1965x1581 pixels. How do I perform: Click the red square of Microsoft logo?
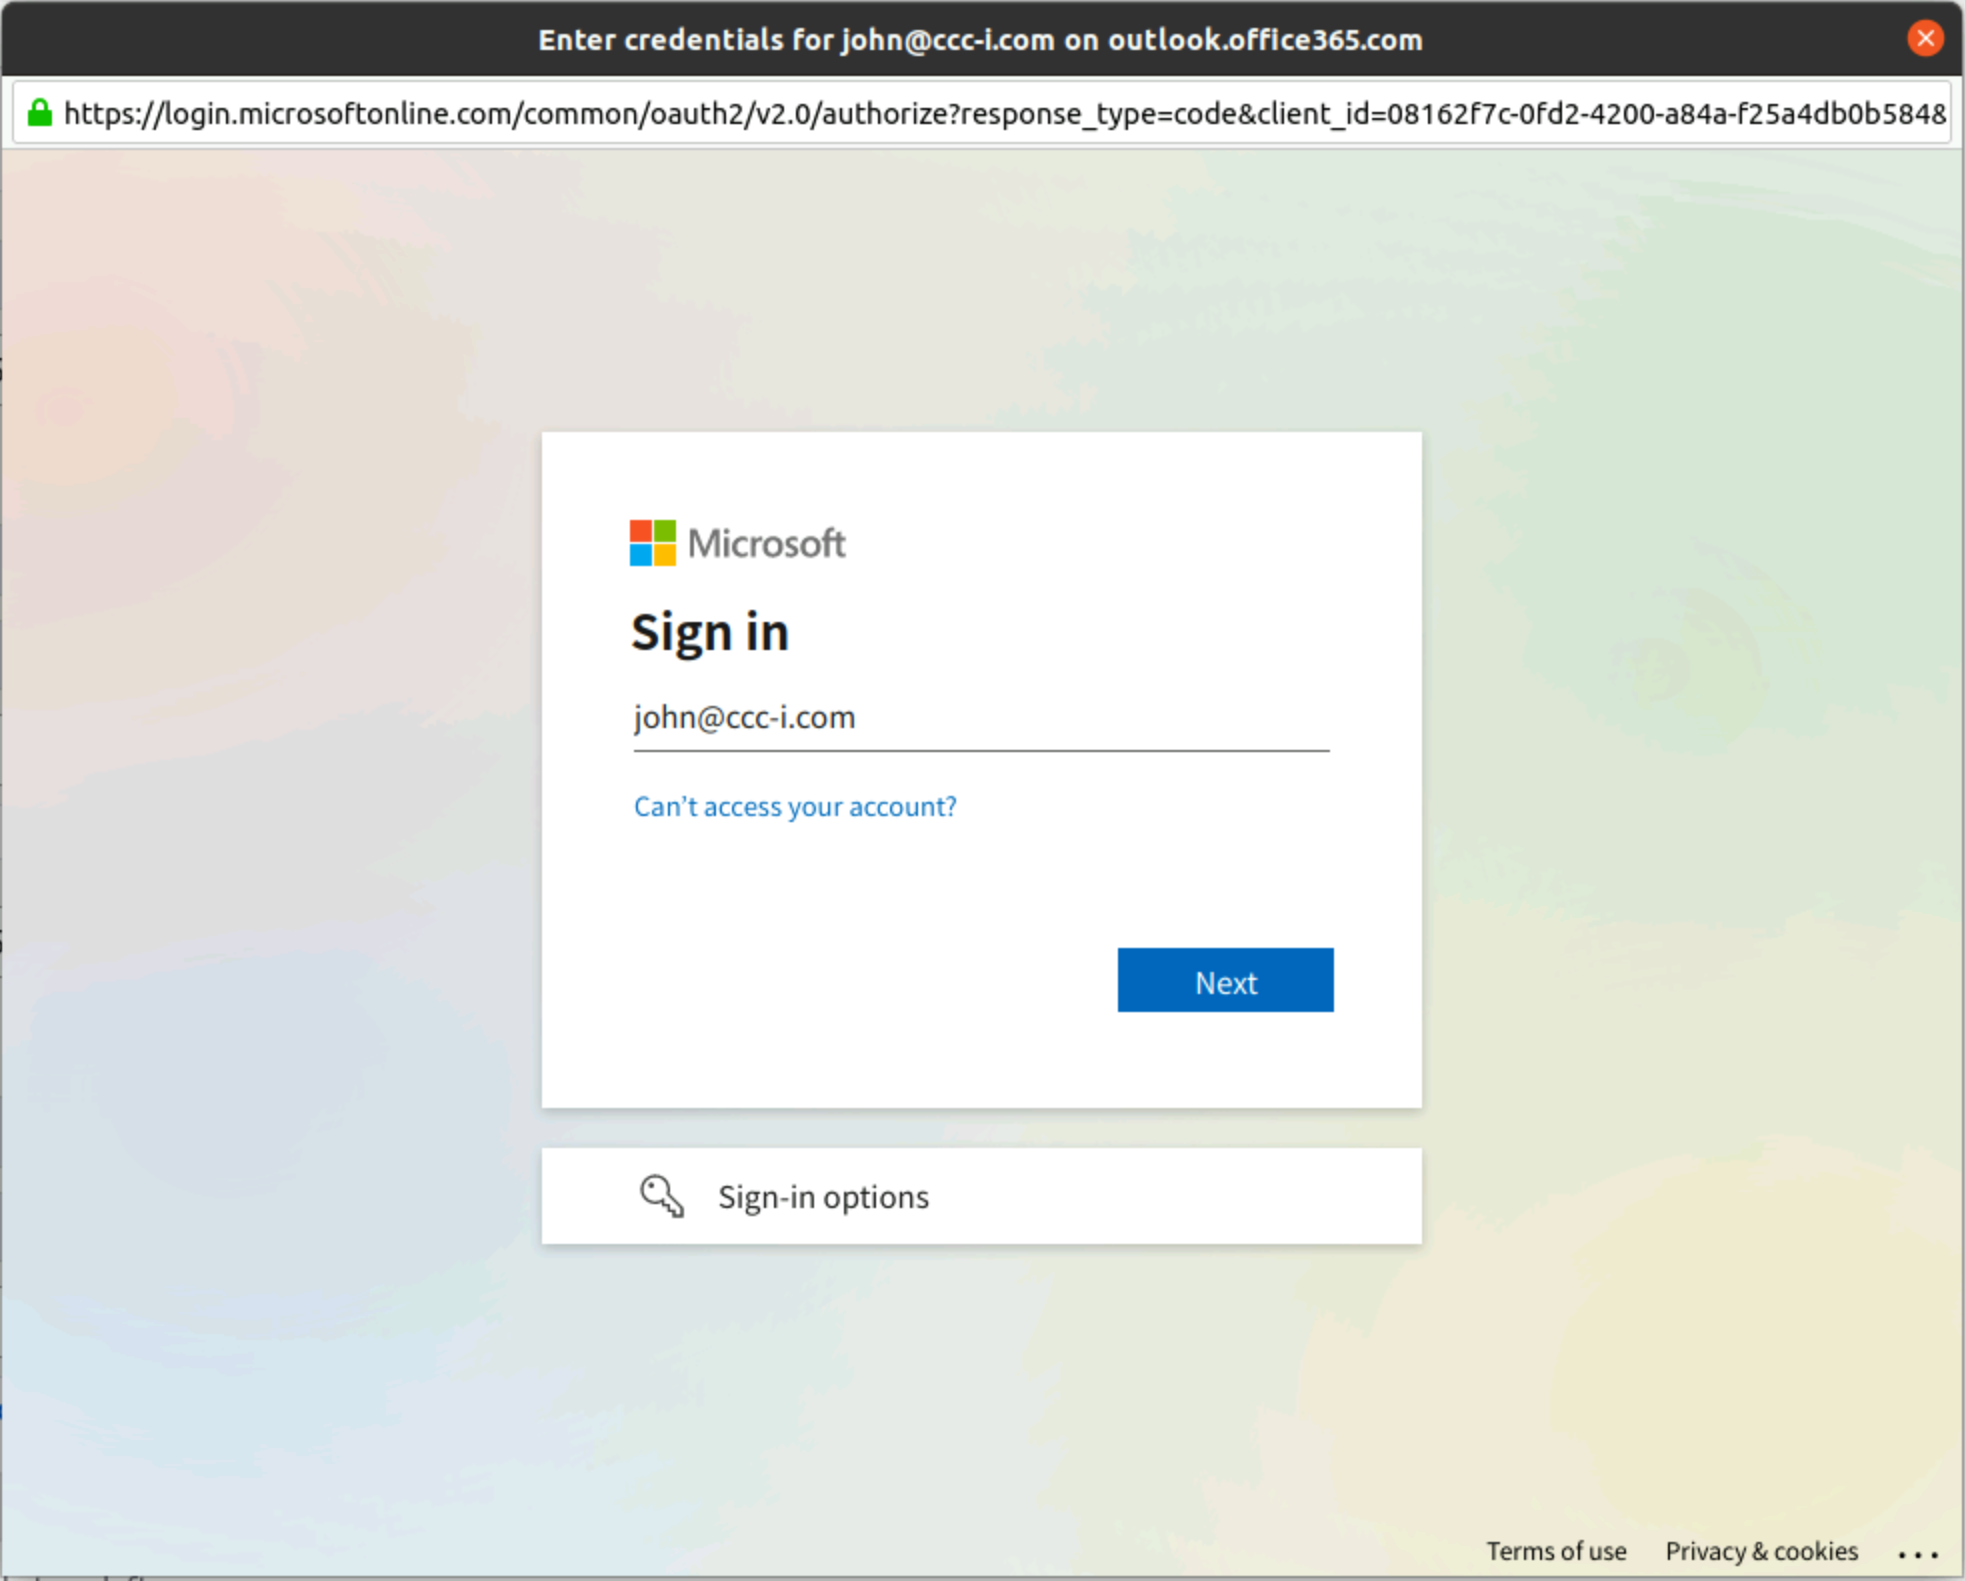click(x=640, y=531)
